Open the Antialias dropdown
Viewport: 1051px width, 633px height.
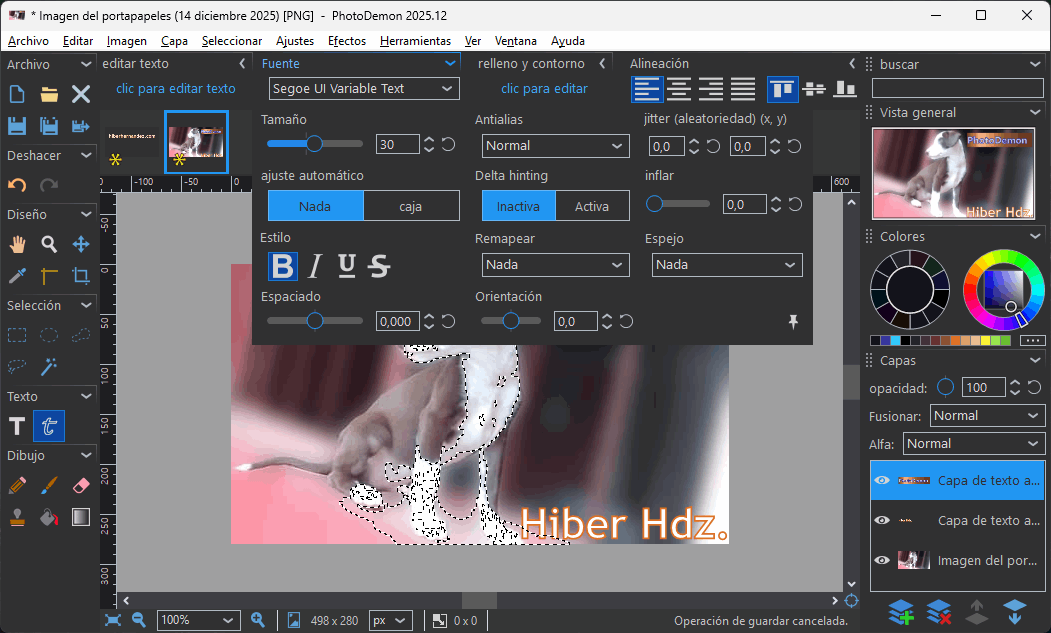[555, 146]
